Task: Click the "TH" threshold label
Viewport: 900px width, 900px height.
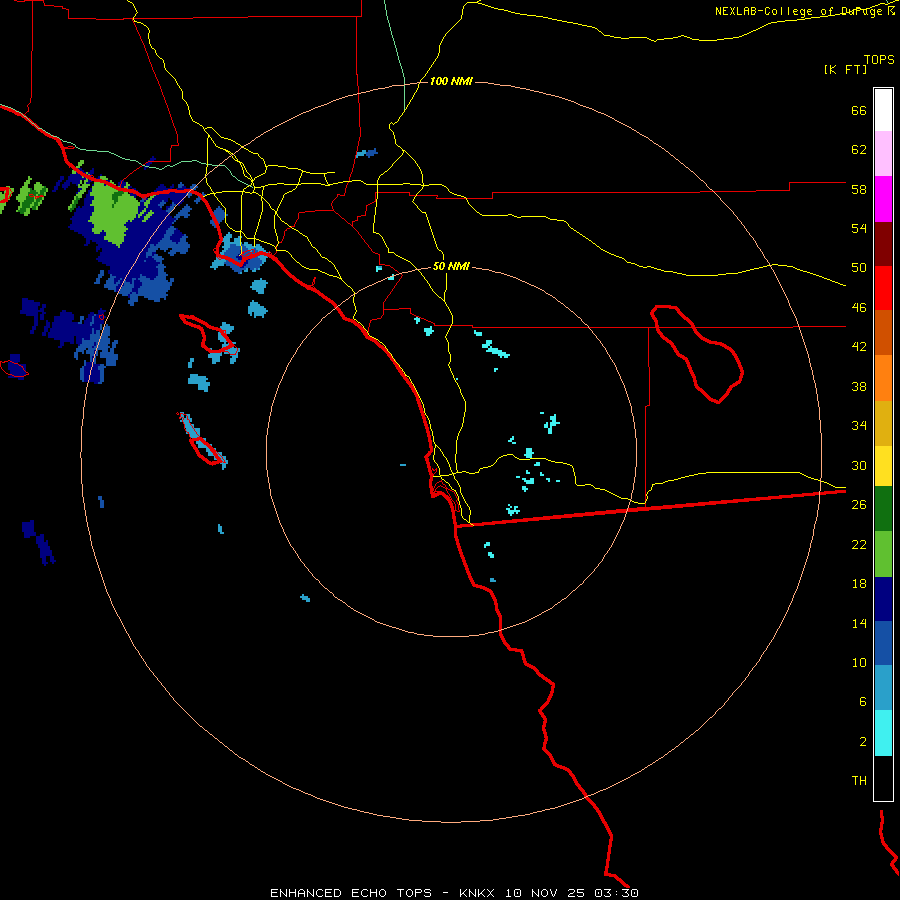Action: coord(859,781)
